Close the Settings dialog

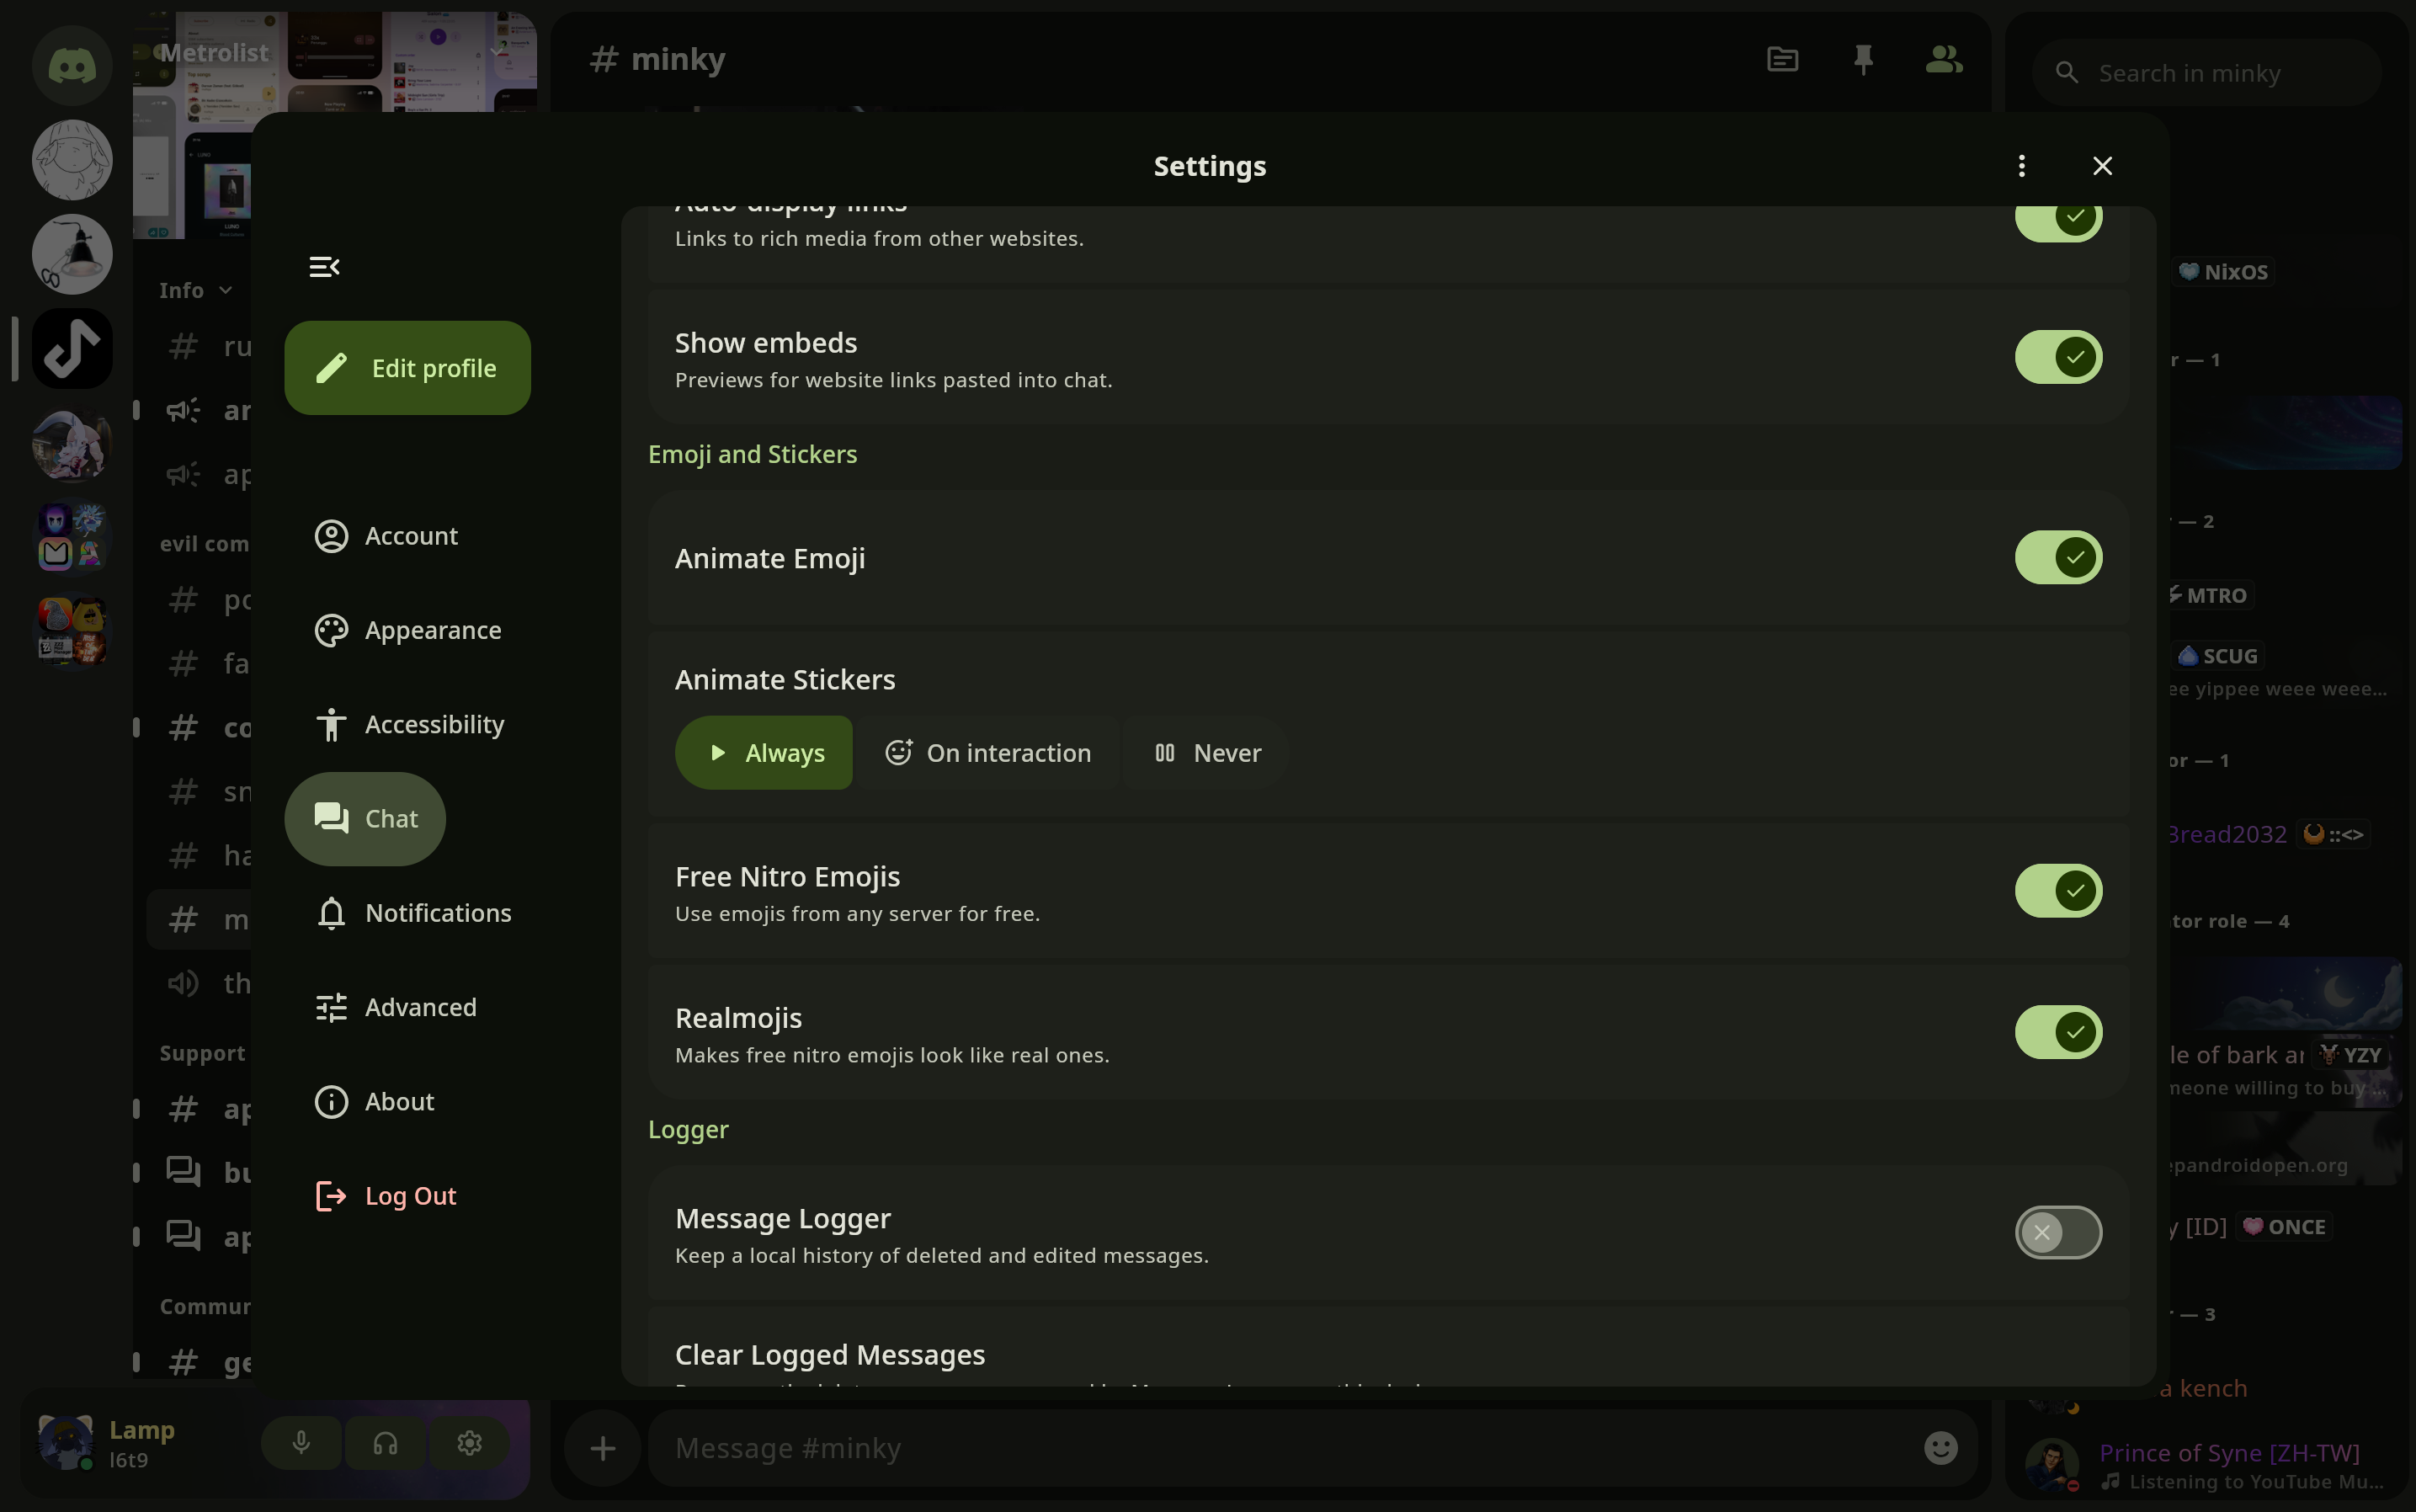pyautogui.click(x=2102, y=166)
